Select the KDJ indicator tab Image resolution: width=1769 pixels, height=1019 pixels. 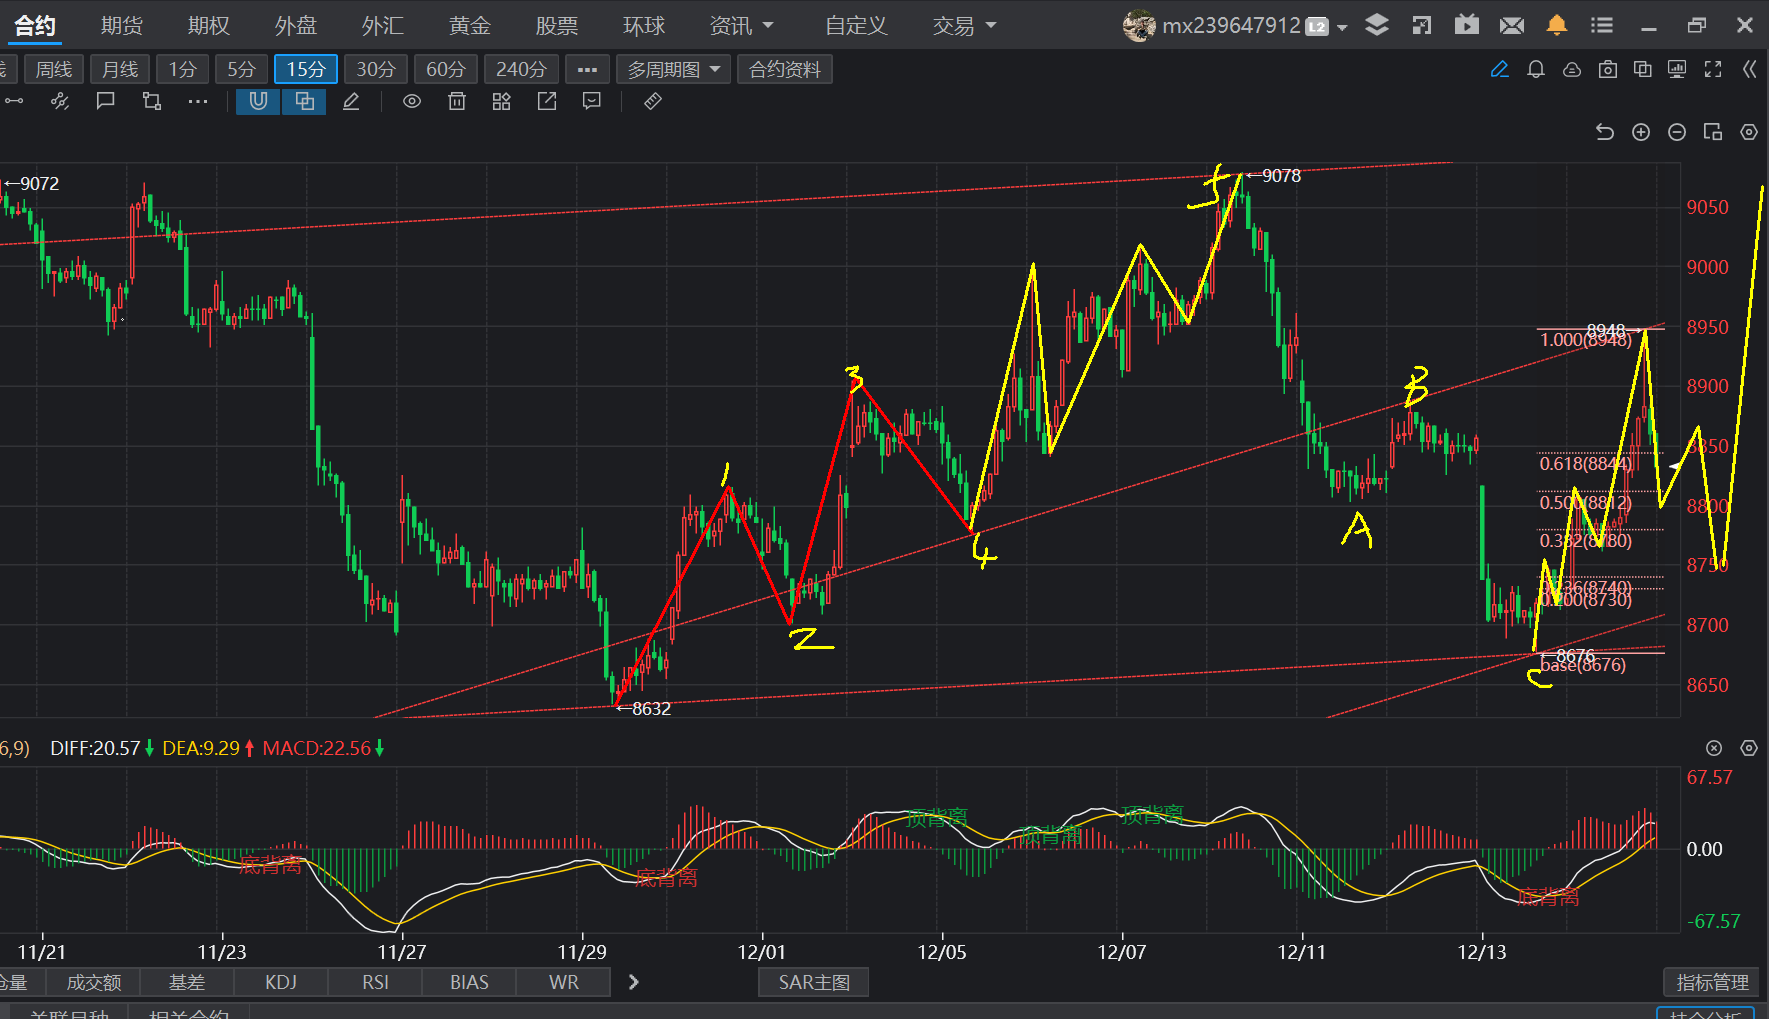coord(281,982)
